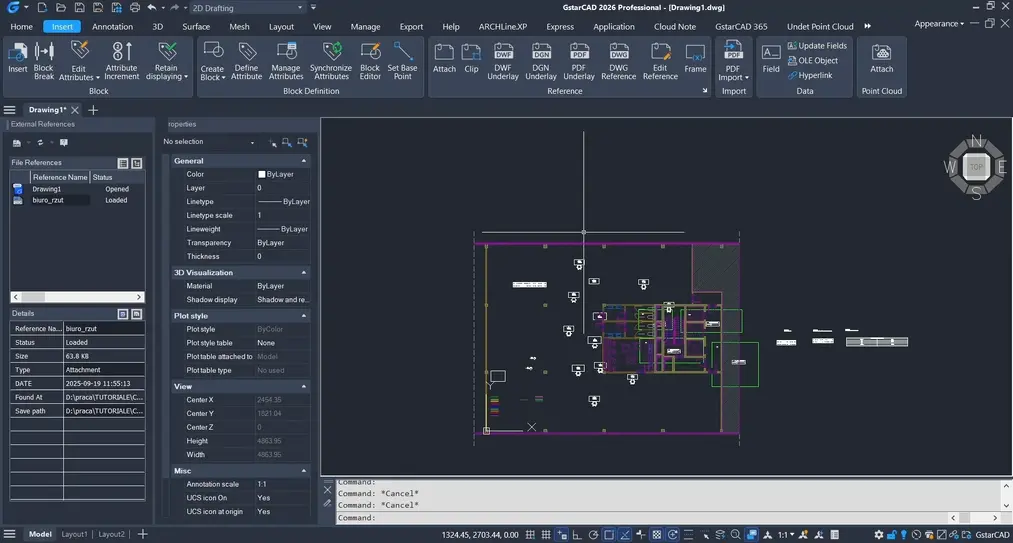The width and height of the screenshot is (1013, 543).
Task: Switch File References to tree view
Action: click(x=136, y=163)
